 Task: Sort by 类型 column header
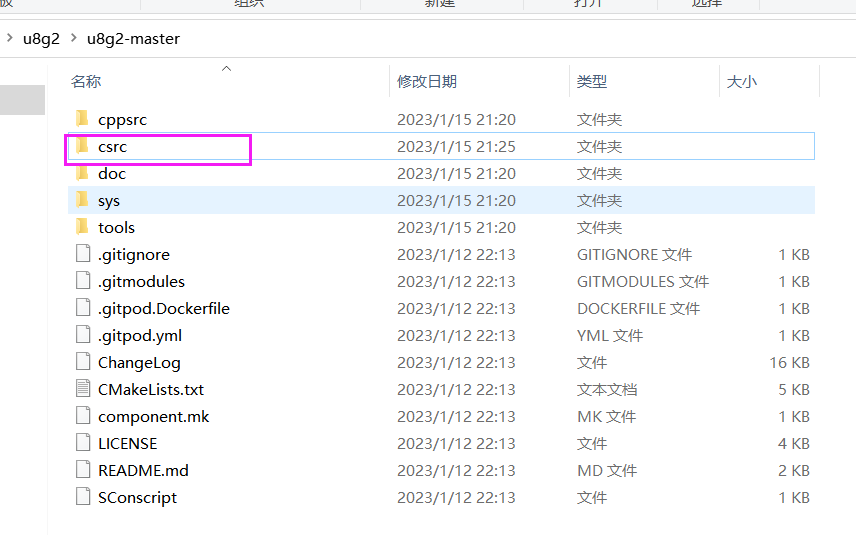592,81
